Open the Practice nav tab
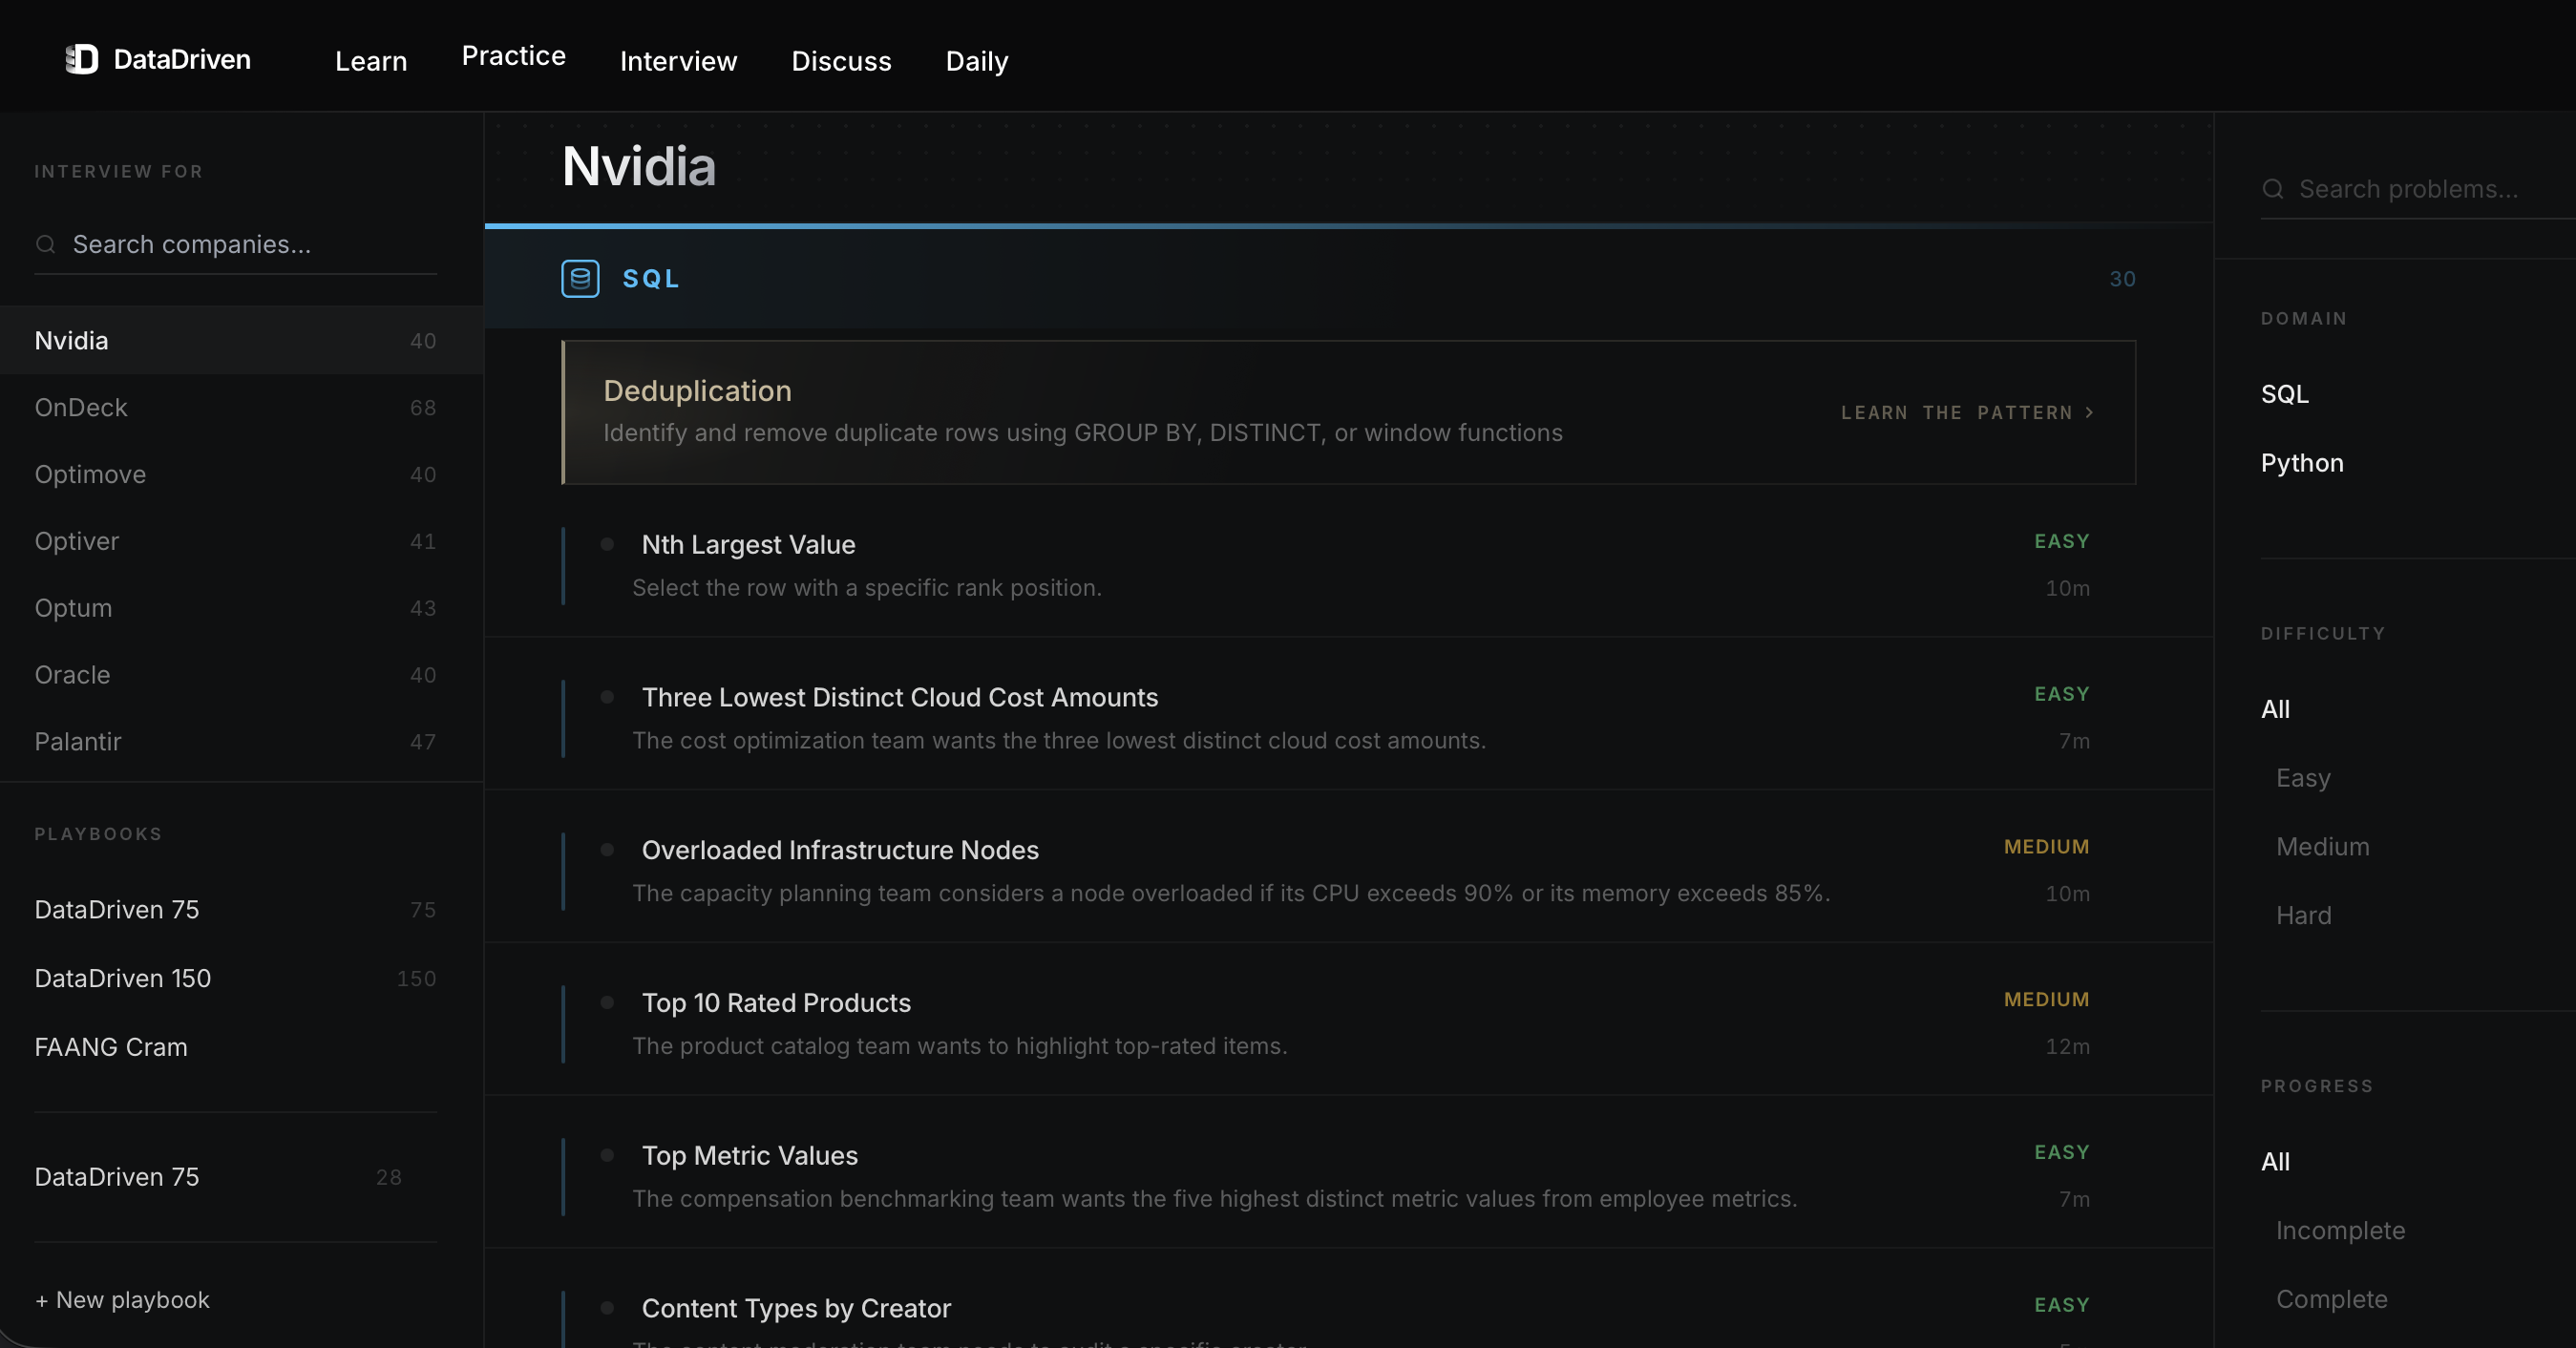 pyautogui.click(x=513, y=56)
